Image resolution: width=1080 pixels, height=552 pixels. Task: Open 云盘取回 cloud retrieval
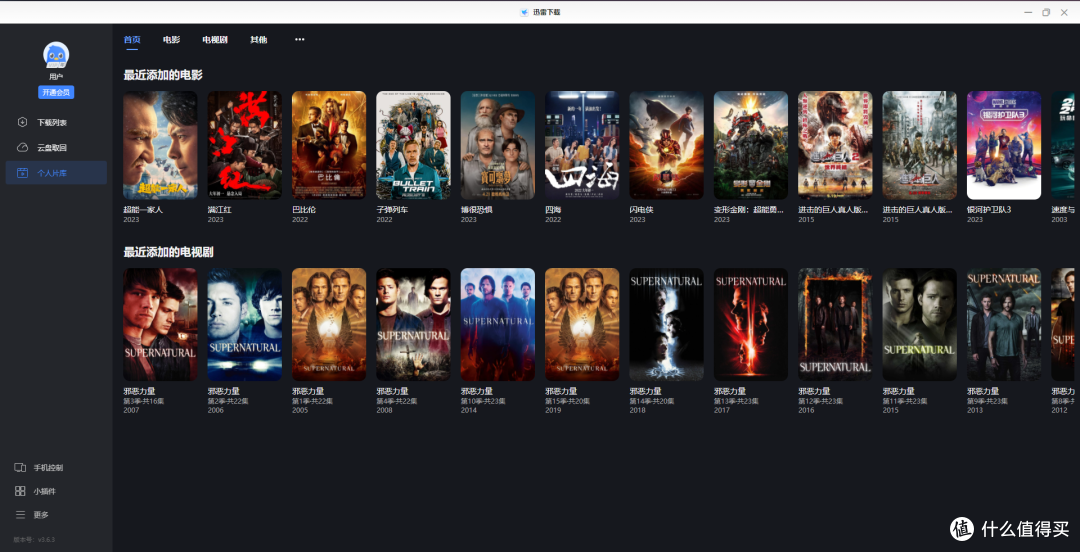pos(56,147)
